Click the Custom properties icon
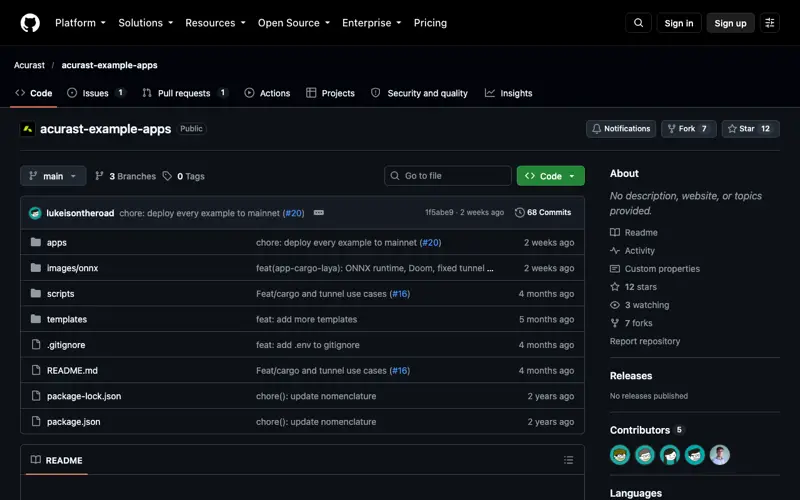The height and width of the screenshot is (500, 800). point(615,269)
